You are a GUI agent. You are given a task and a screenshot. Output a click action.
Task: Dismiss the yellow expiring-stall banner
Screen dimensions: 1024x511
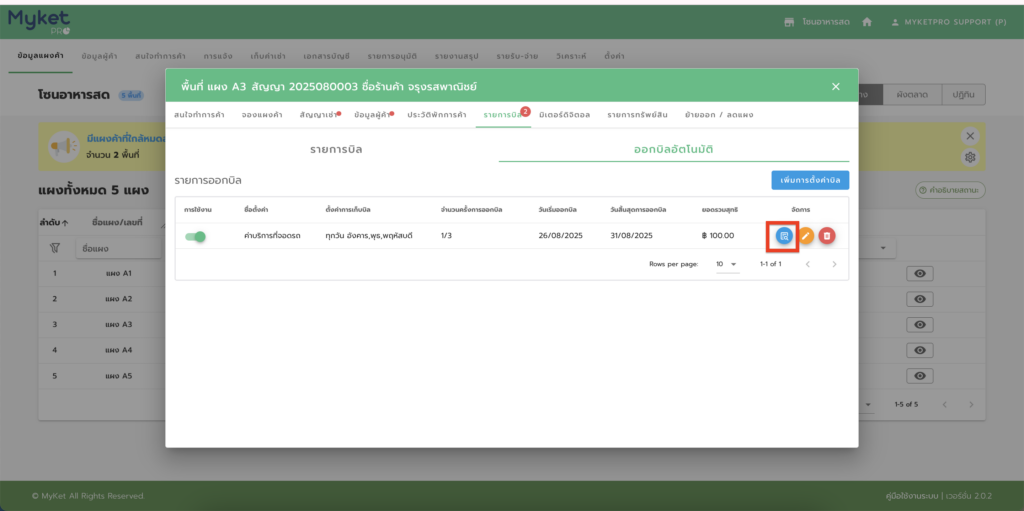(970, 136)
